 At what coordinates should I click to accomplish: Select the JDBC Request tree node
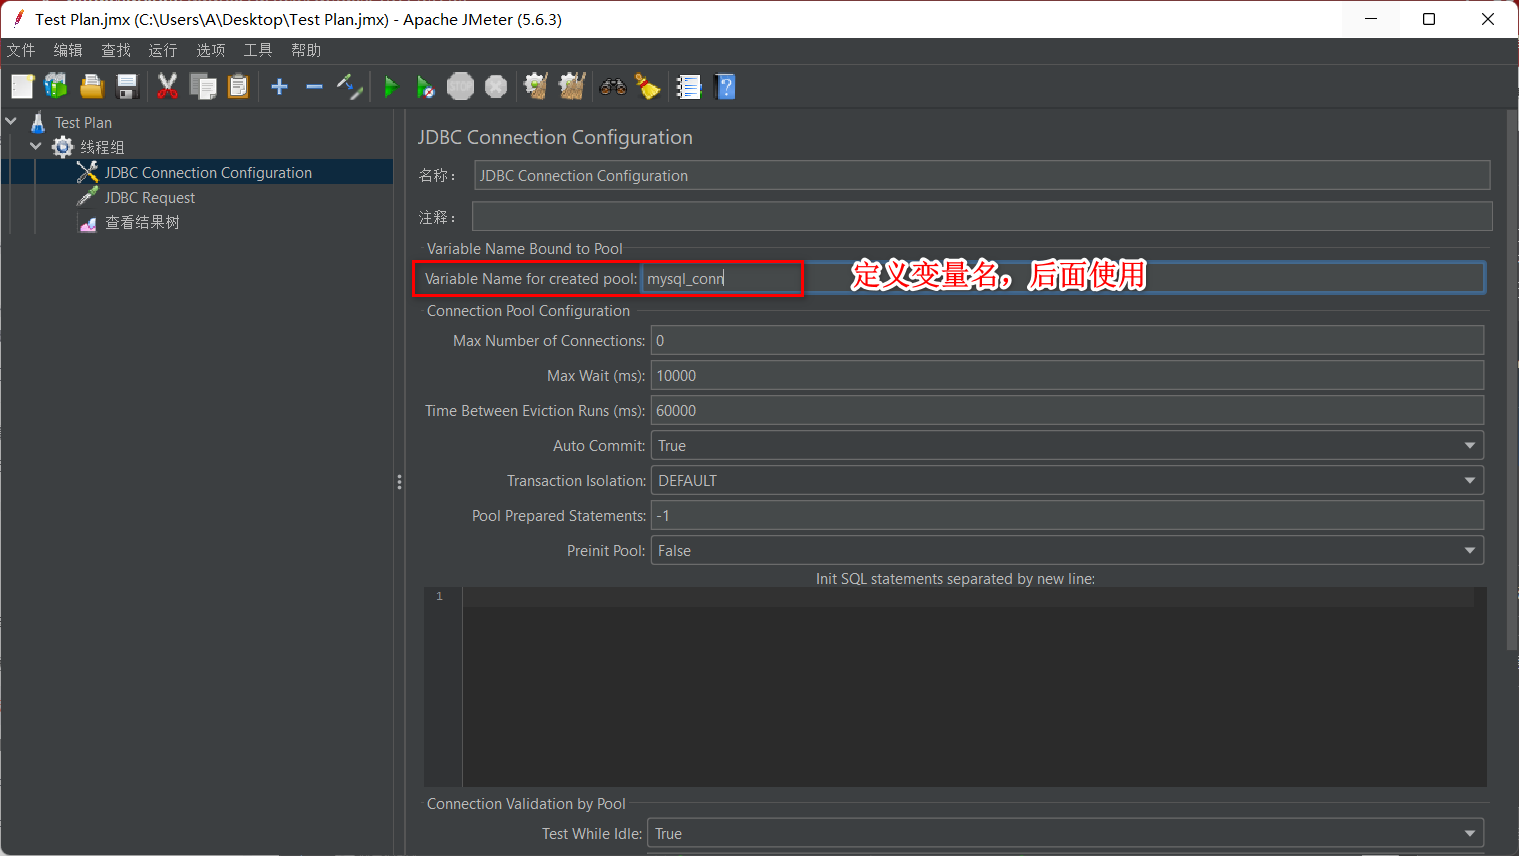point(149,197)
